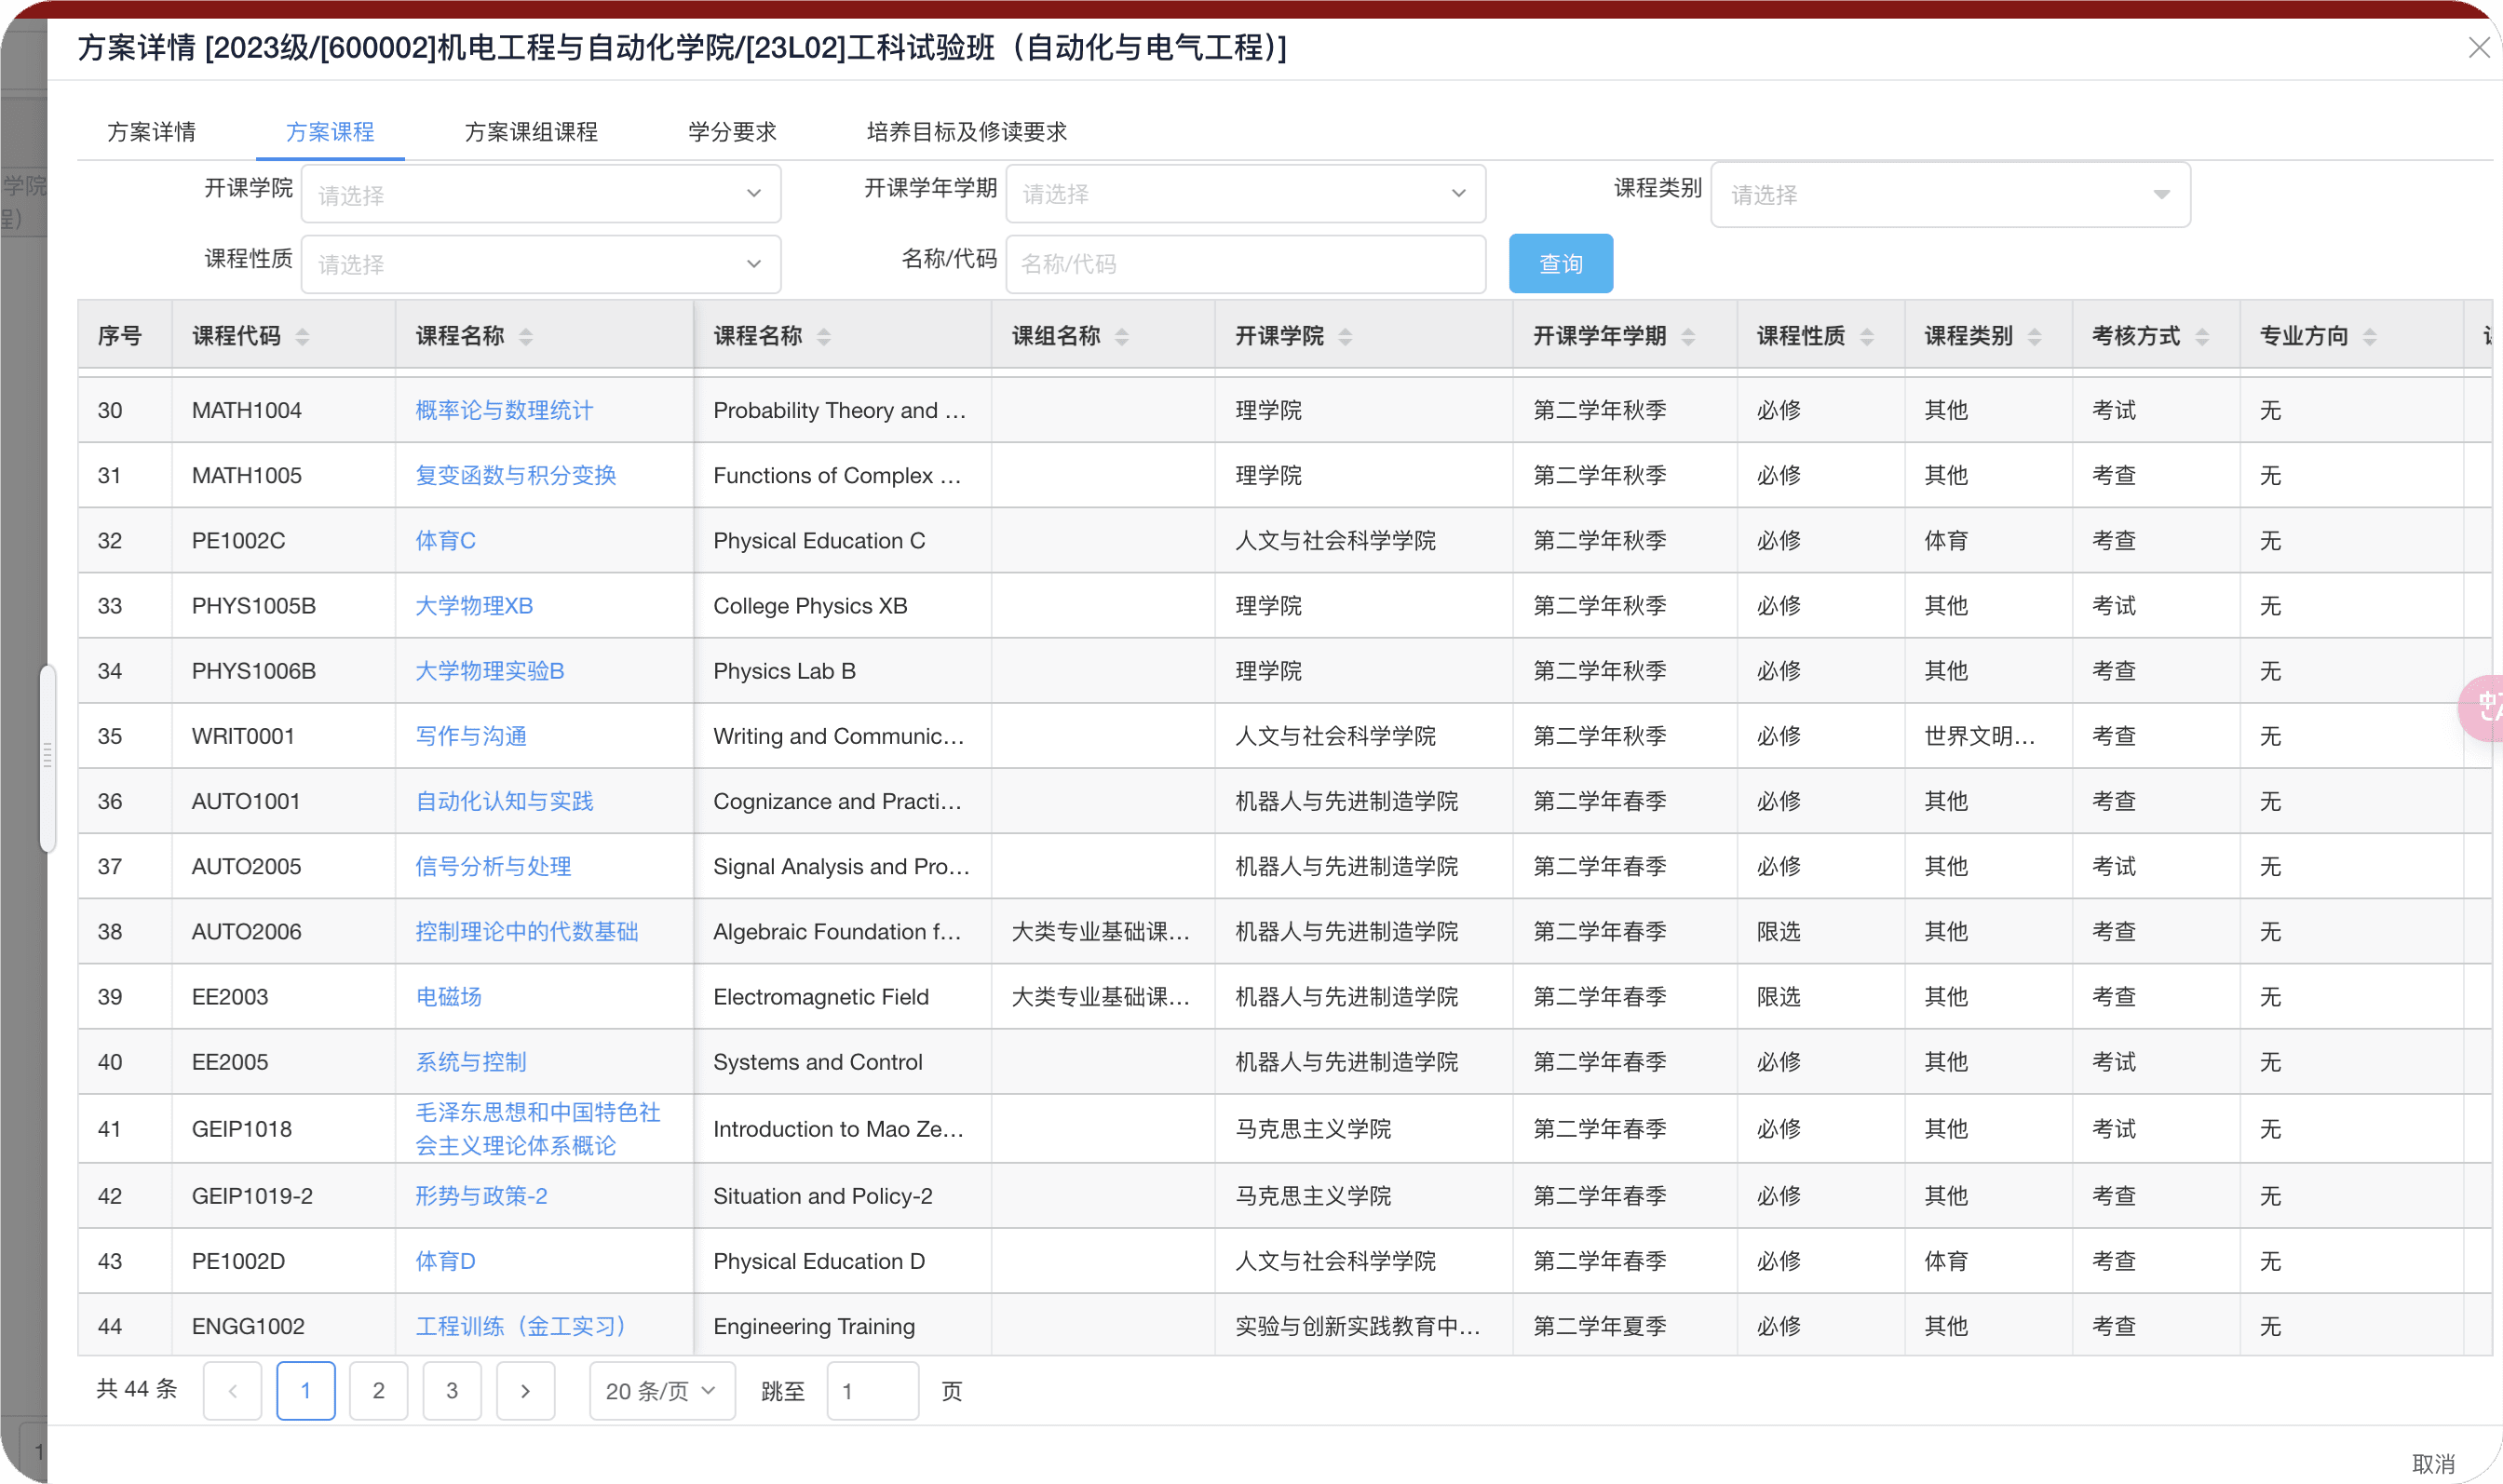Close the 方案详情 dialog with X
The image size is (2503, 1484).
2478,48
